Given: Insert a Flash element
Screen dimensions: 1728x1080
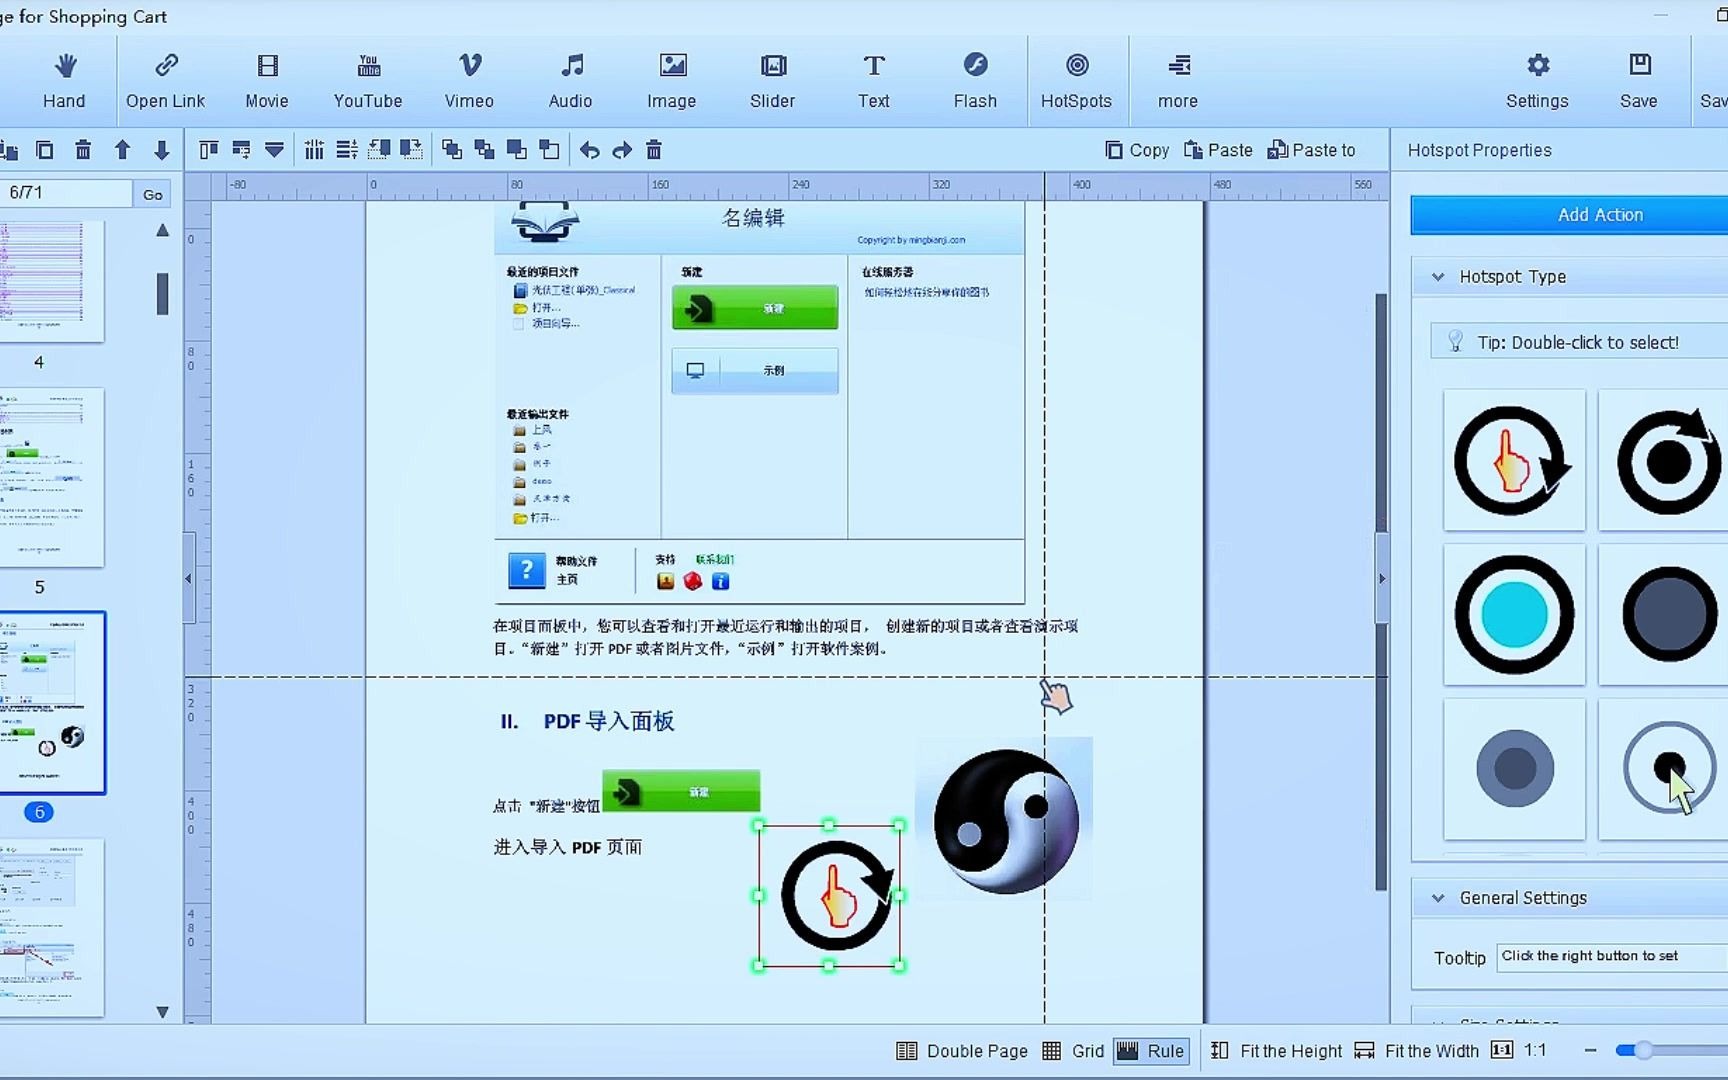Looking at the screenshot, I should pyautogui.click(x=975, y=80).
